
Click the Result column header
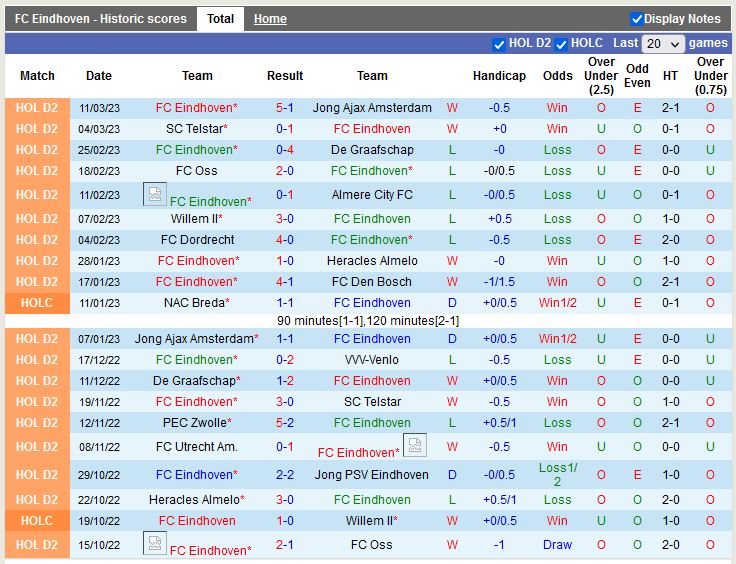coord(285,76)
